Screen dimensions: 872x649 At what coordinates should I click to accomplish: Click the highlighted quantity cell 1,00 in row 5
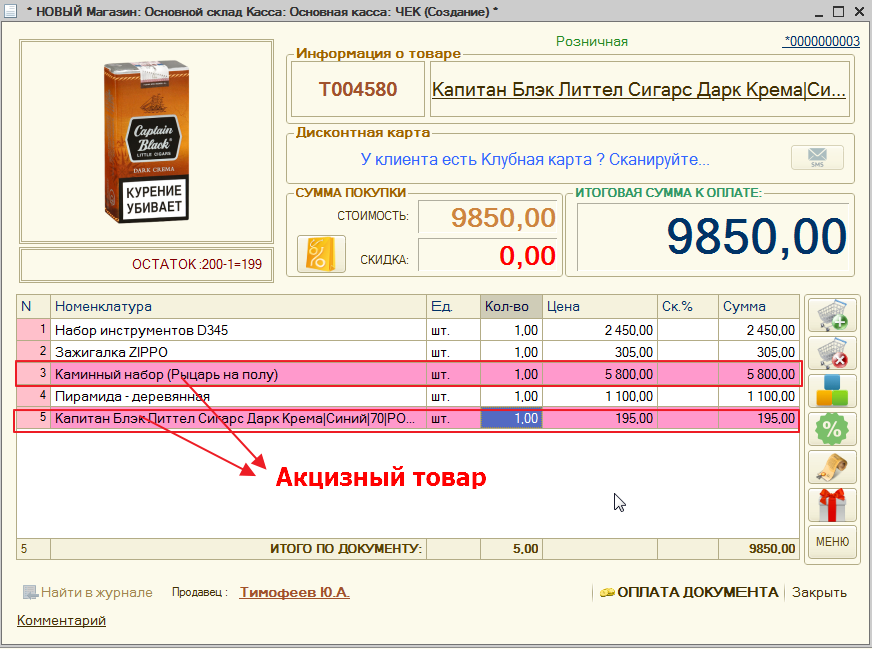tap(511, 418)
